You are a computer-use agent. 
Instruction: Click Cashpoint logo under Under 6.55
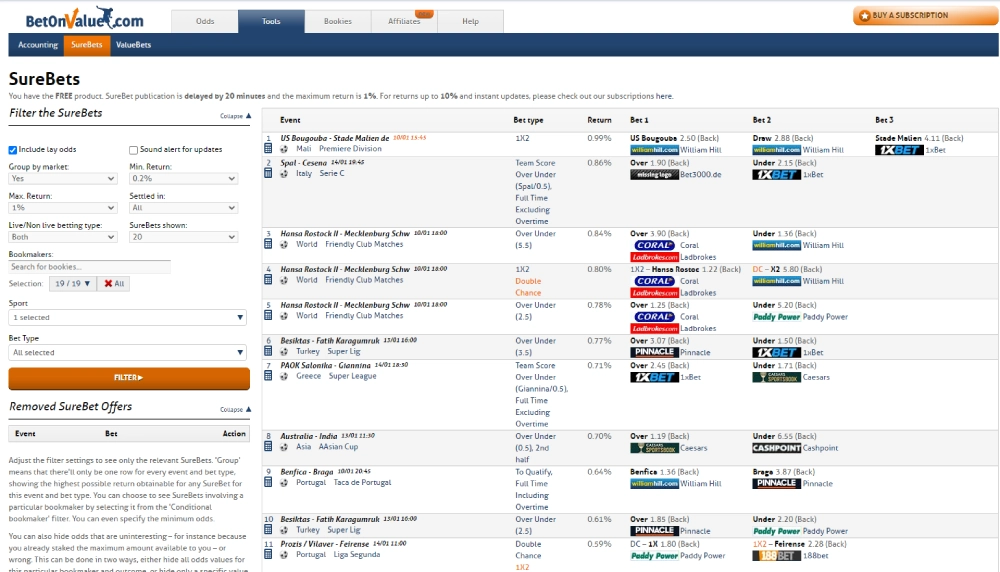[776, 448]
